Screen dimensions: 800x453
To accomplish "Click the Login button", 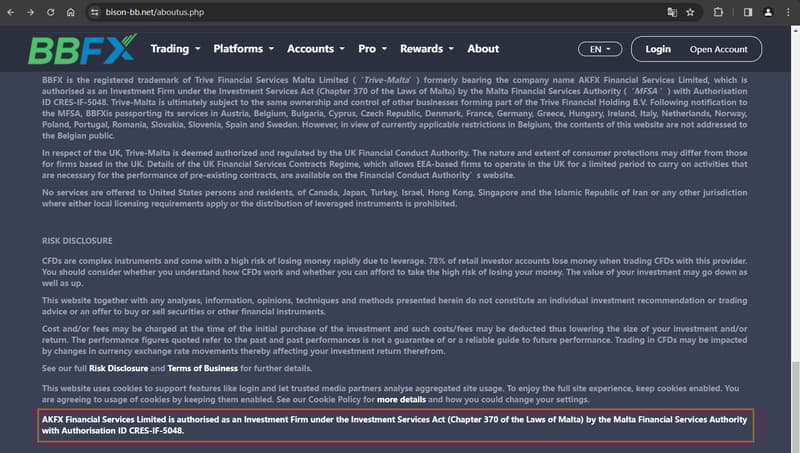I will [658, 49].
